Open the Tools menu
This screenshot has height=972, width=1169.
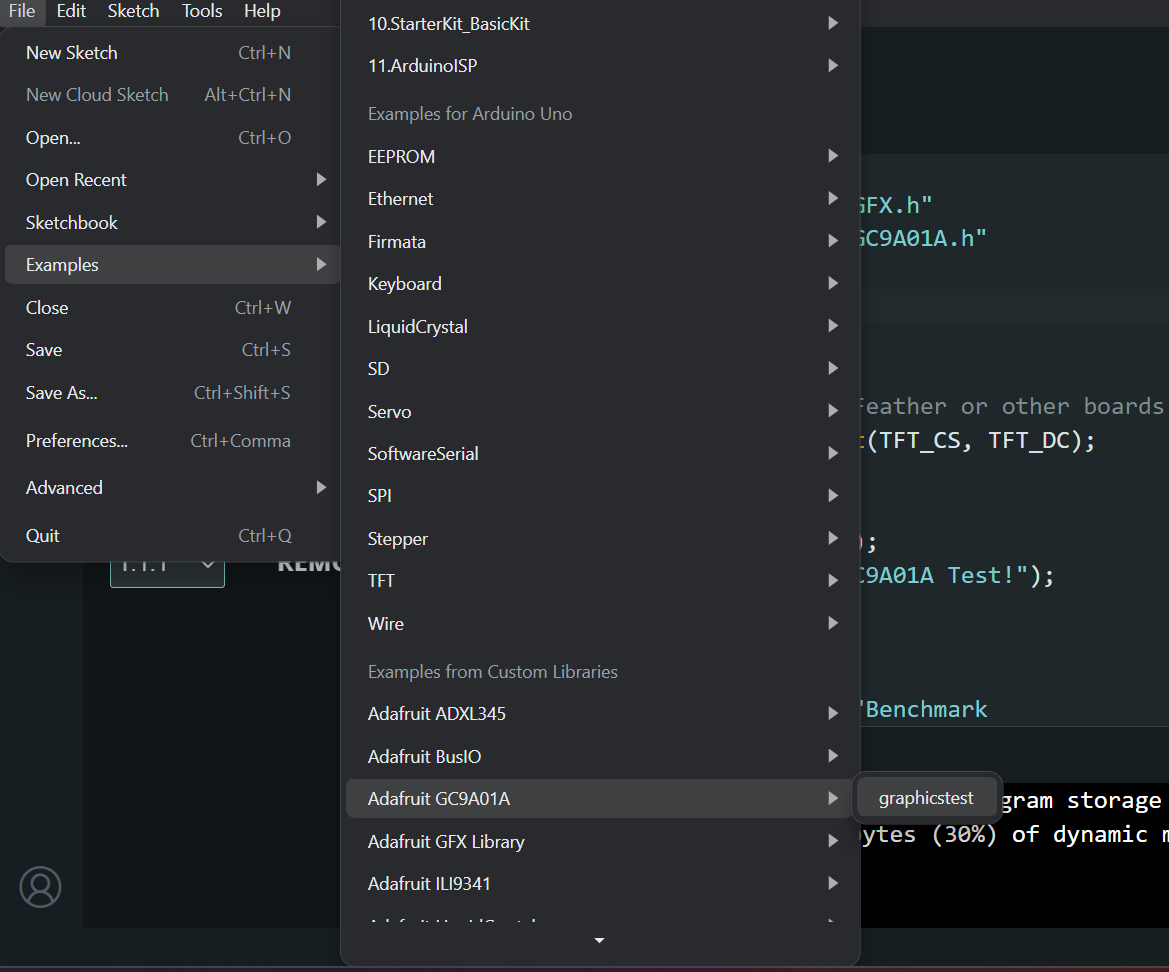[202, 11]
